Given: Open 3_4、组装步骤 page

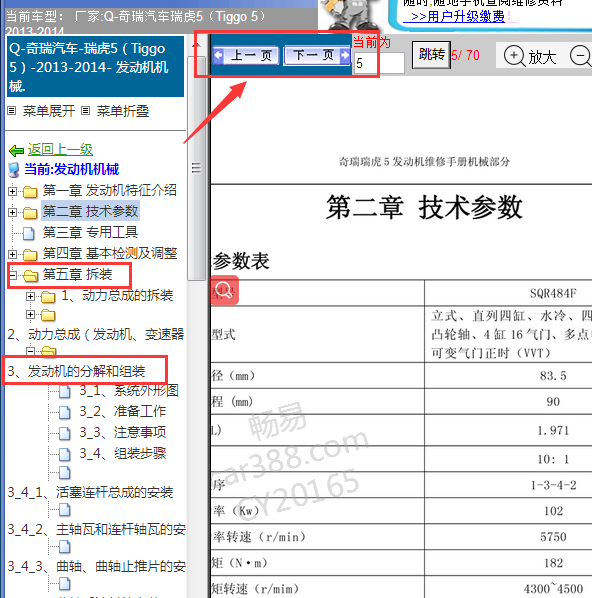Looking at the screenshot, I should 122,453.
